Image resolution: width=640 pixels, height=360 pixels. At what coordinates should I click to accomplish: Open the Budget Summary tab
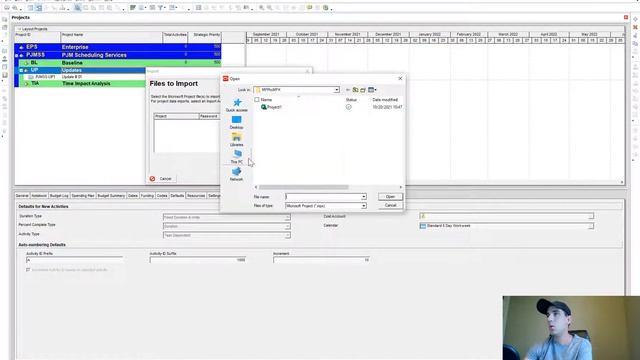111,196
